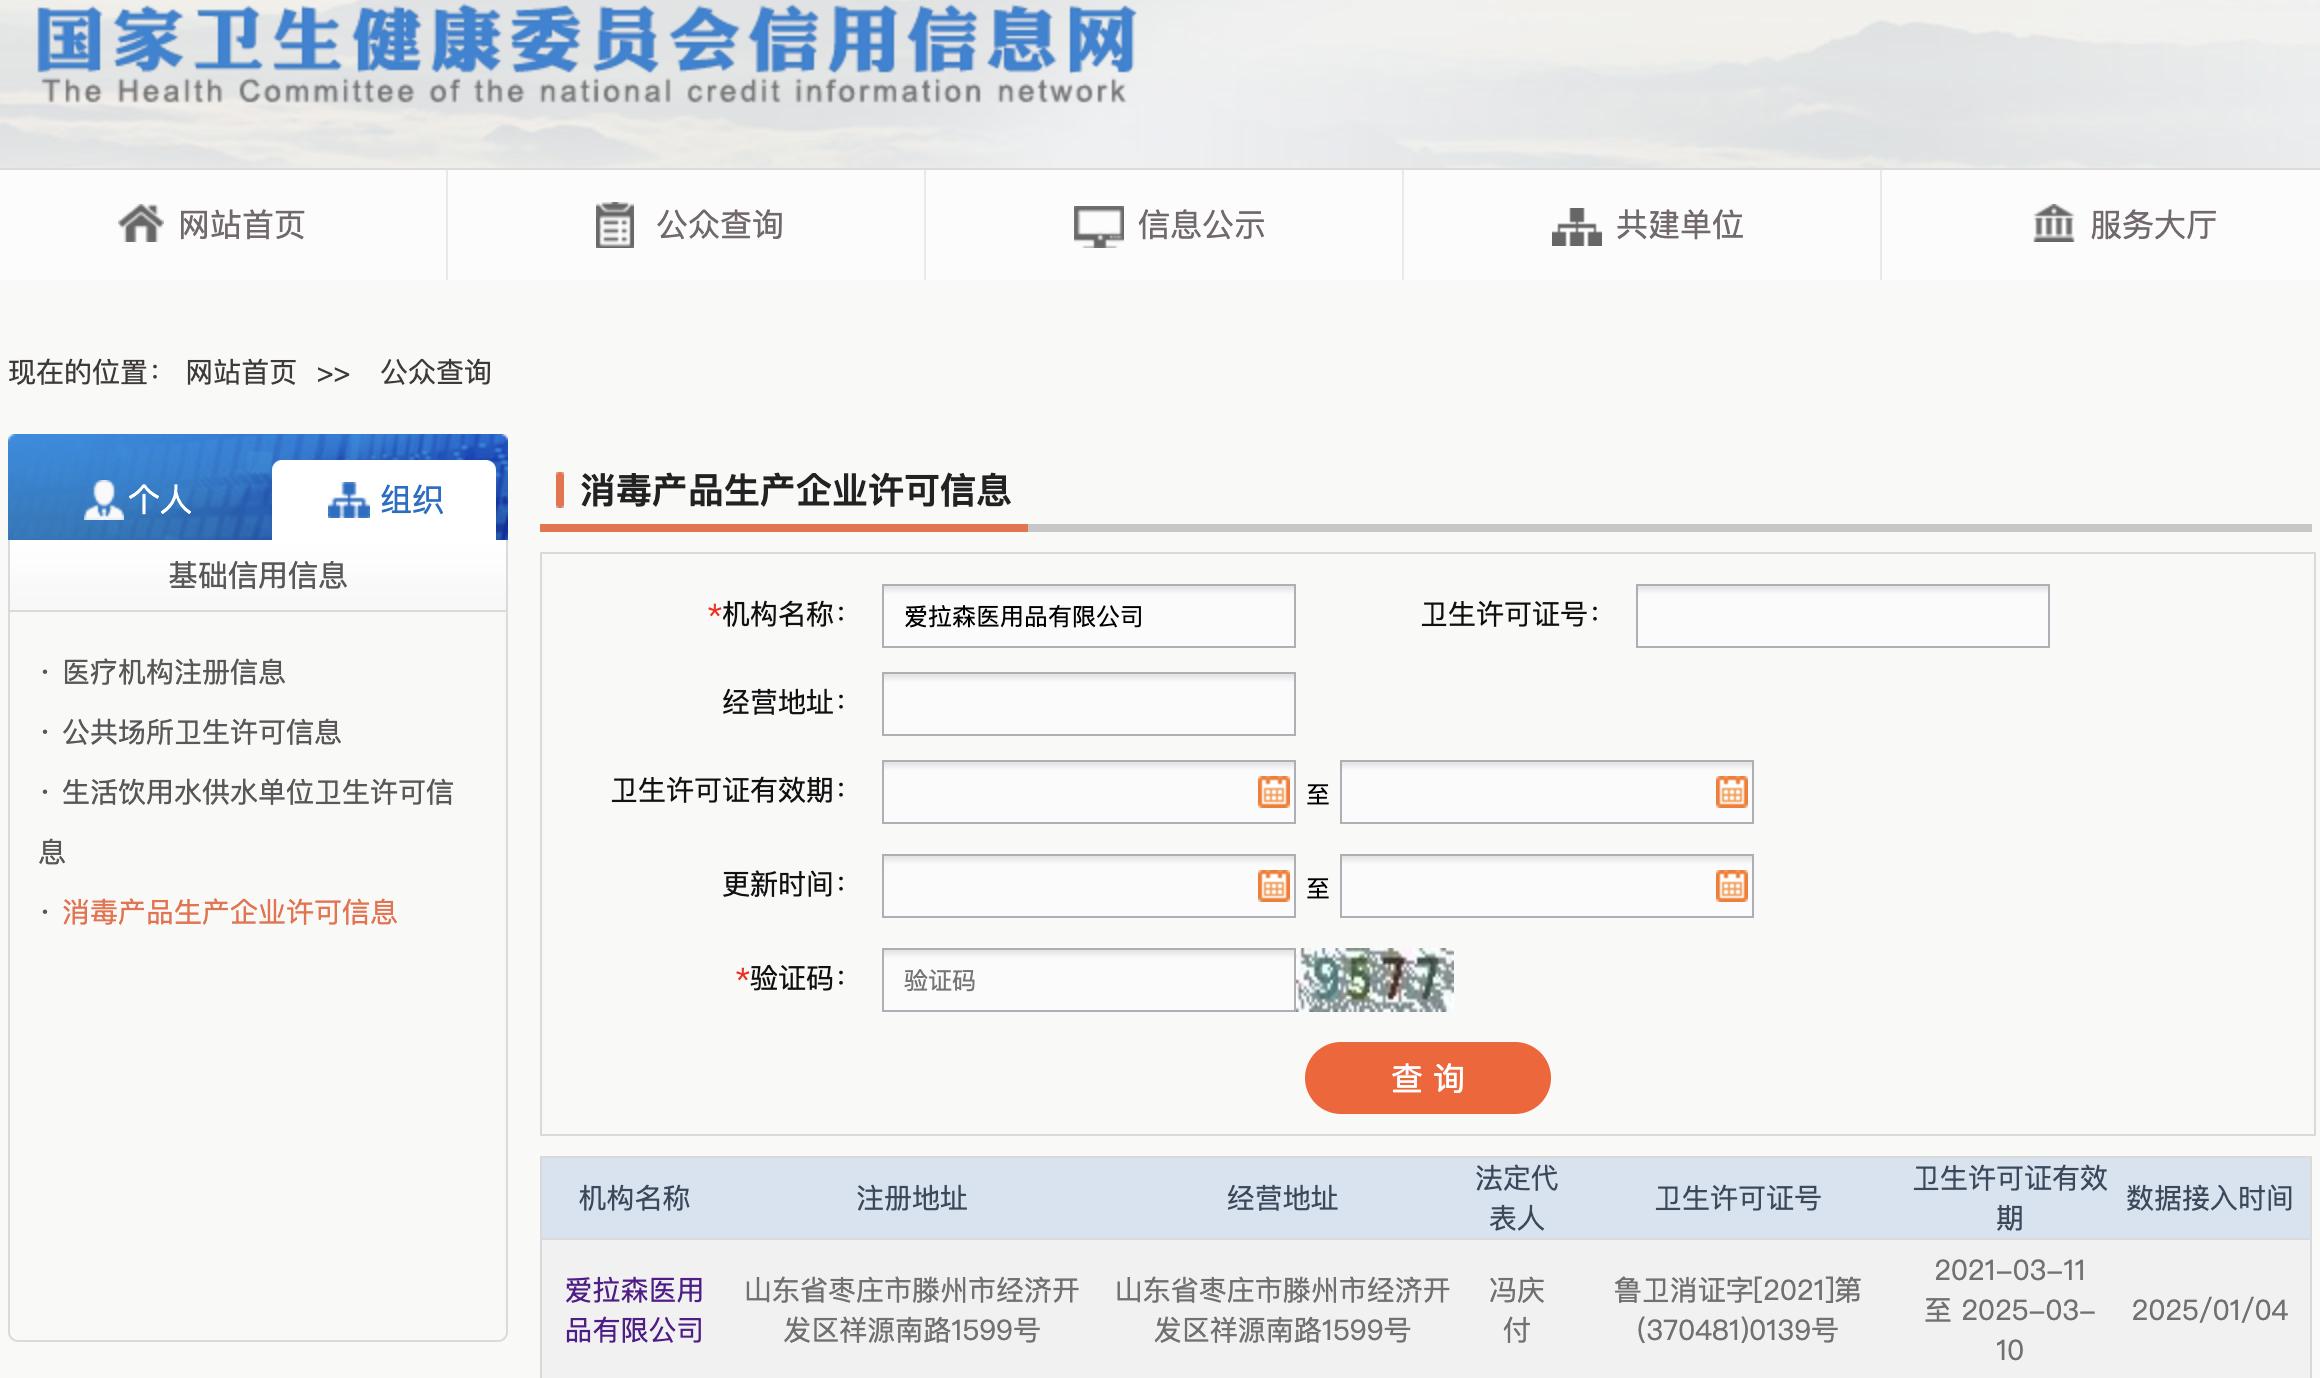Image resolution: width=2320 pixels, height=1378 pixels.
Task: Refresh the captcha image 9577
Action: [1376, 979]
